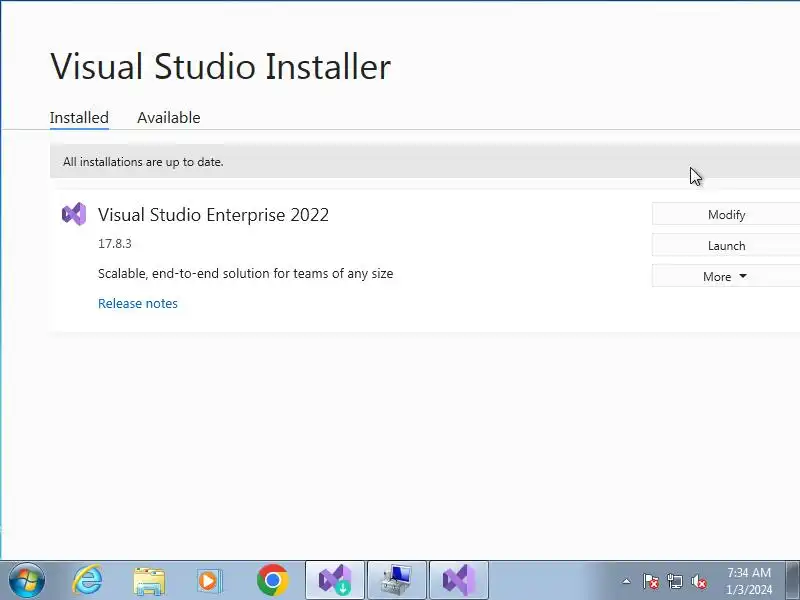Show hidden system tray icons arrow

[x=627, y=581]
